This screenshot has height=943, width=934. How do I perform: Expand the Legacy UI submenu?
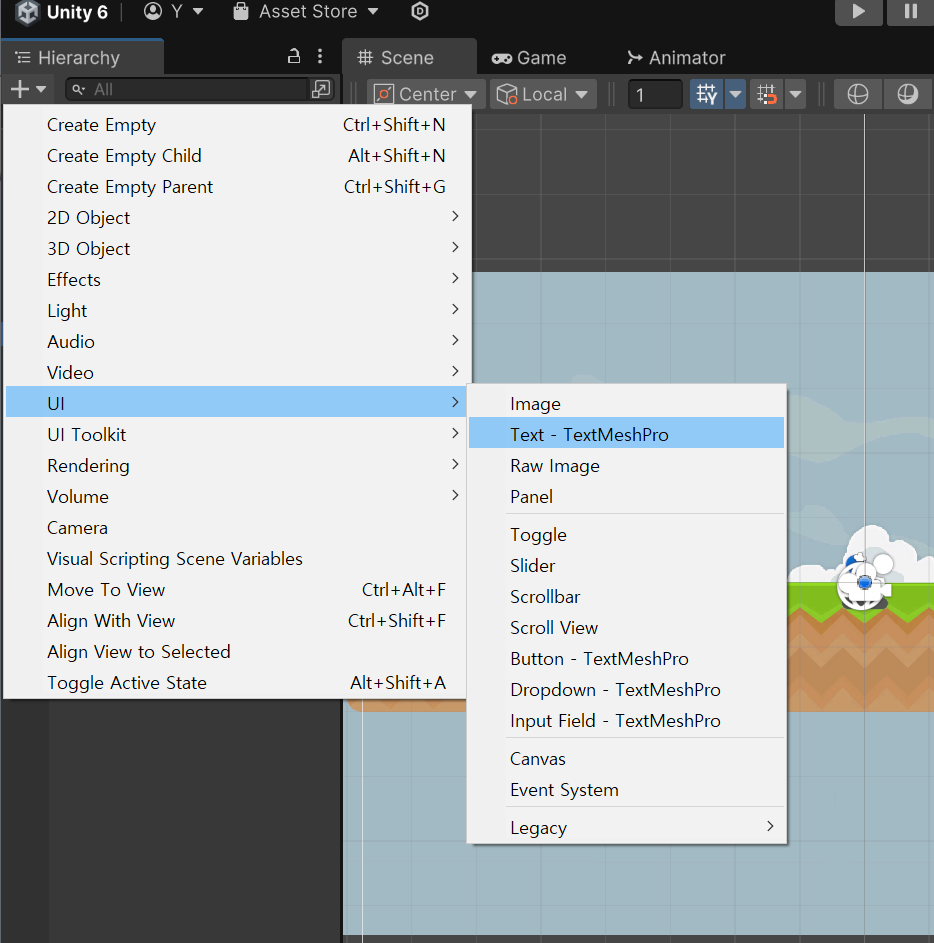click(x=626, y=828)
